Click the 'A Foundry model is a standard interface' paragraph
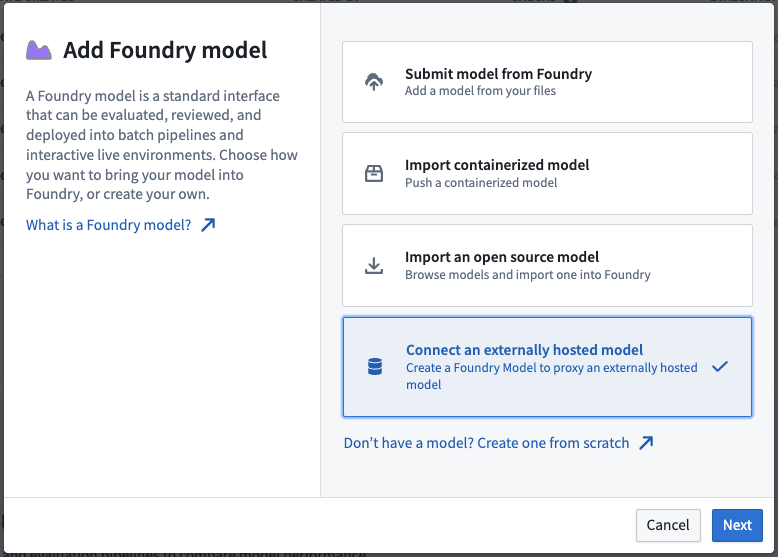778x557 pixels. pos(162,145)
